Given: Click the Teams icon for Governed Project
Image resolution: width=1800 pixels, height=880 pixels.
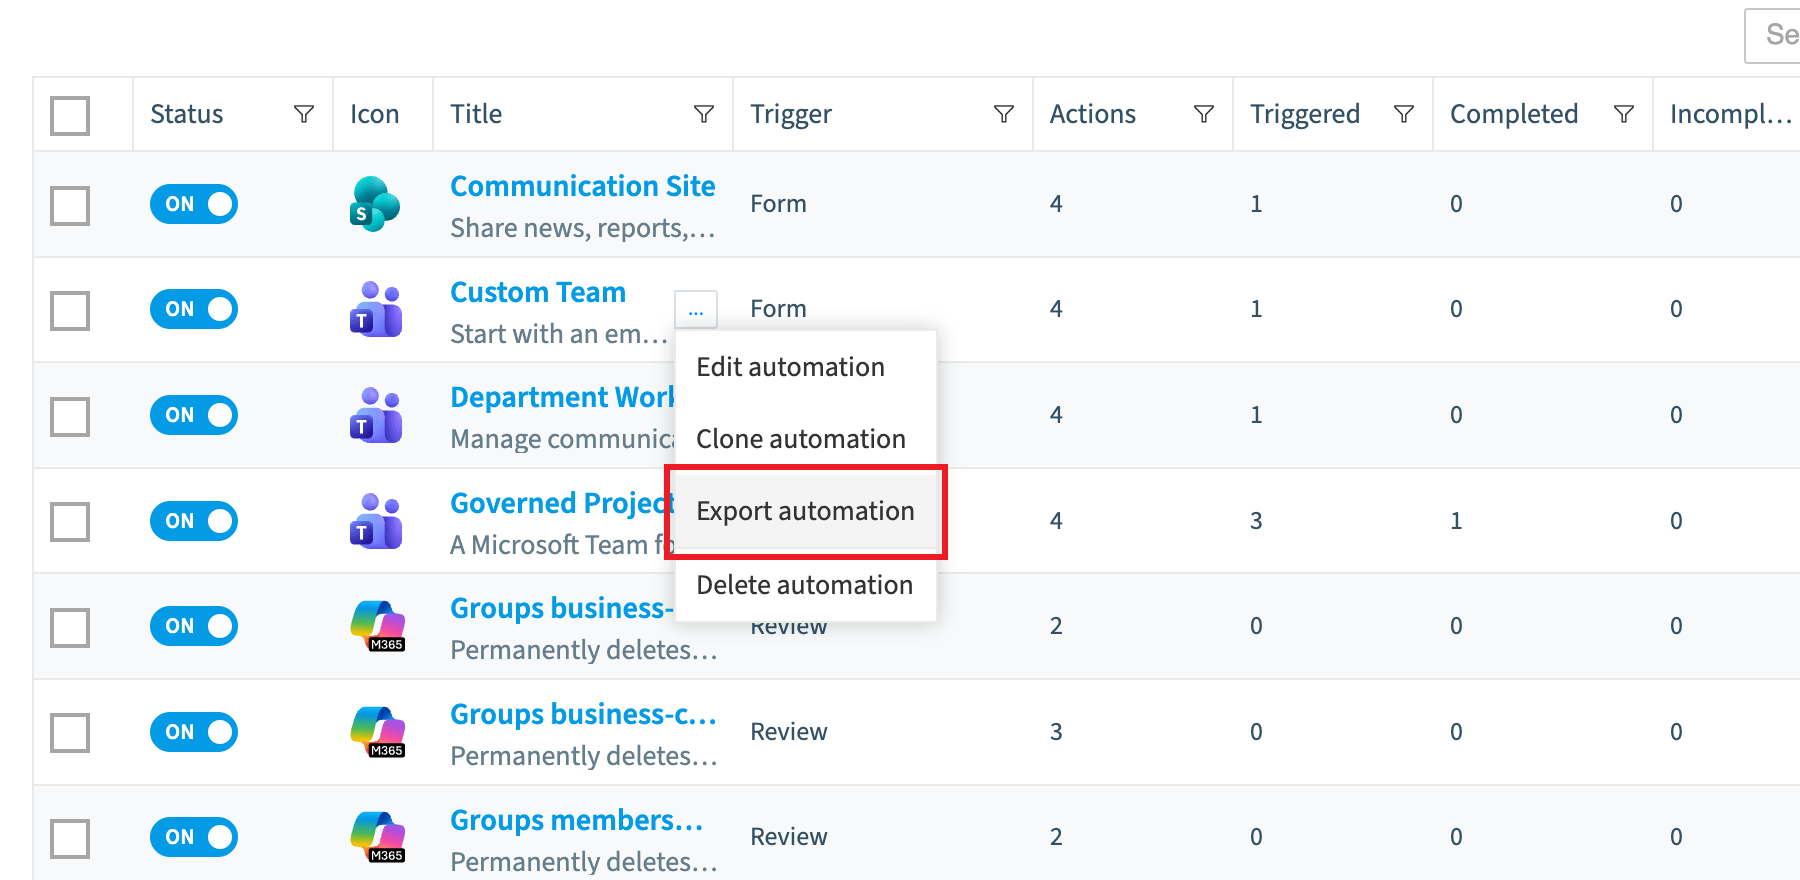Looking at the screenshot, I should pos(375,521).
